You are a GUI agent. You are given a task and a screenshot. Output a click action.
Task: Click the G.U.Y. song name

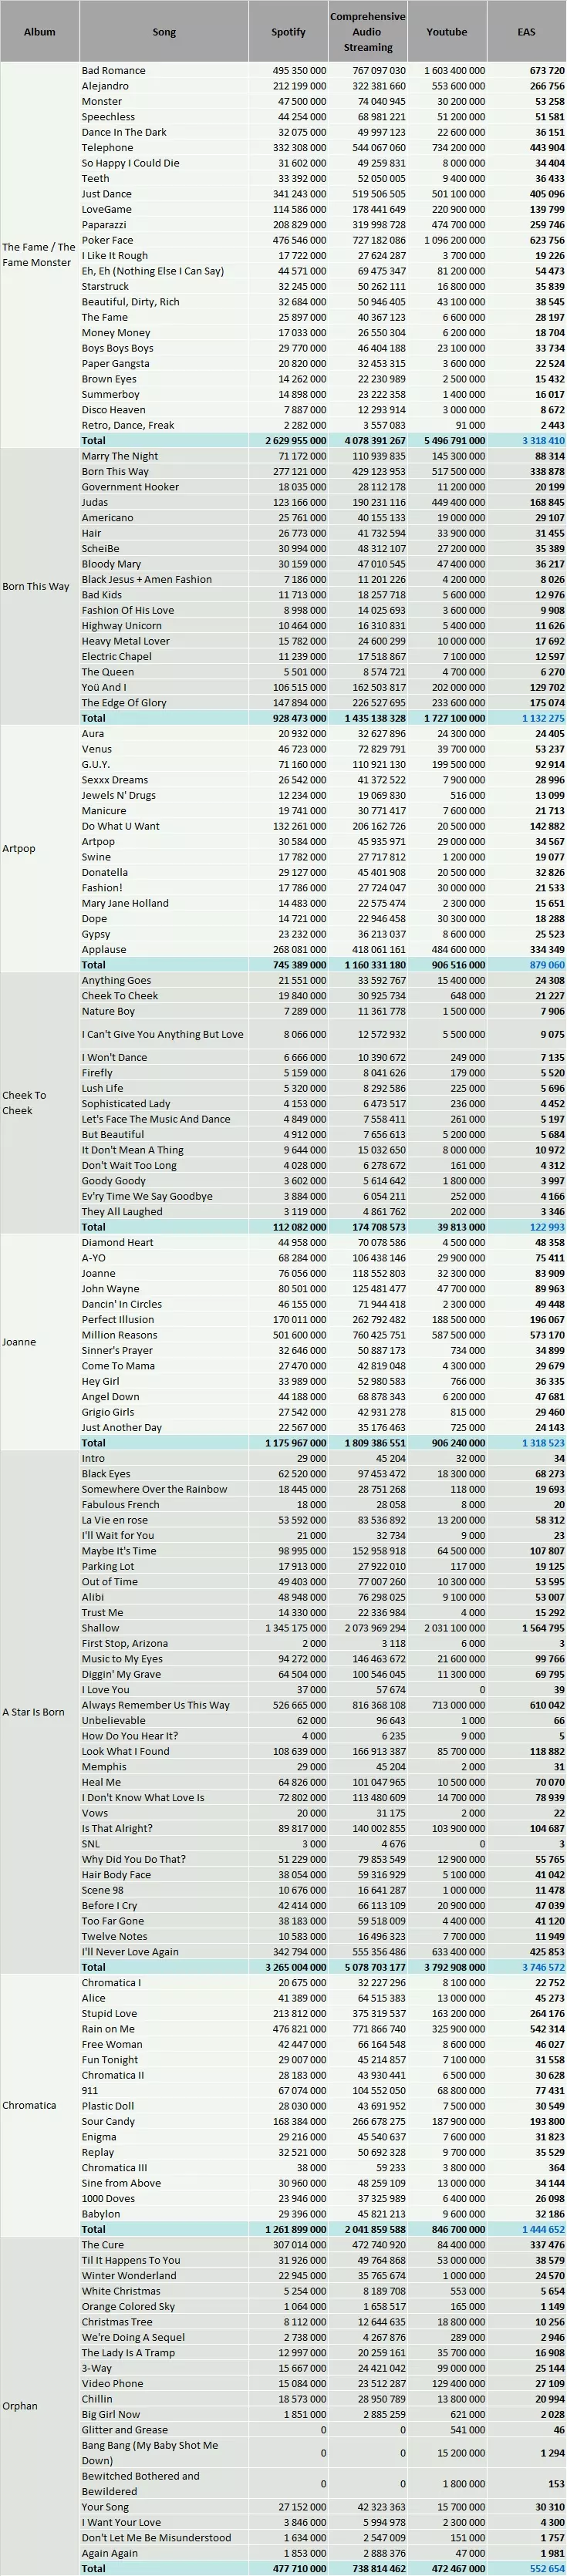tap(96, 764)
